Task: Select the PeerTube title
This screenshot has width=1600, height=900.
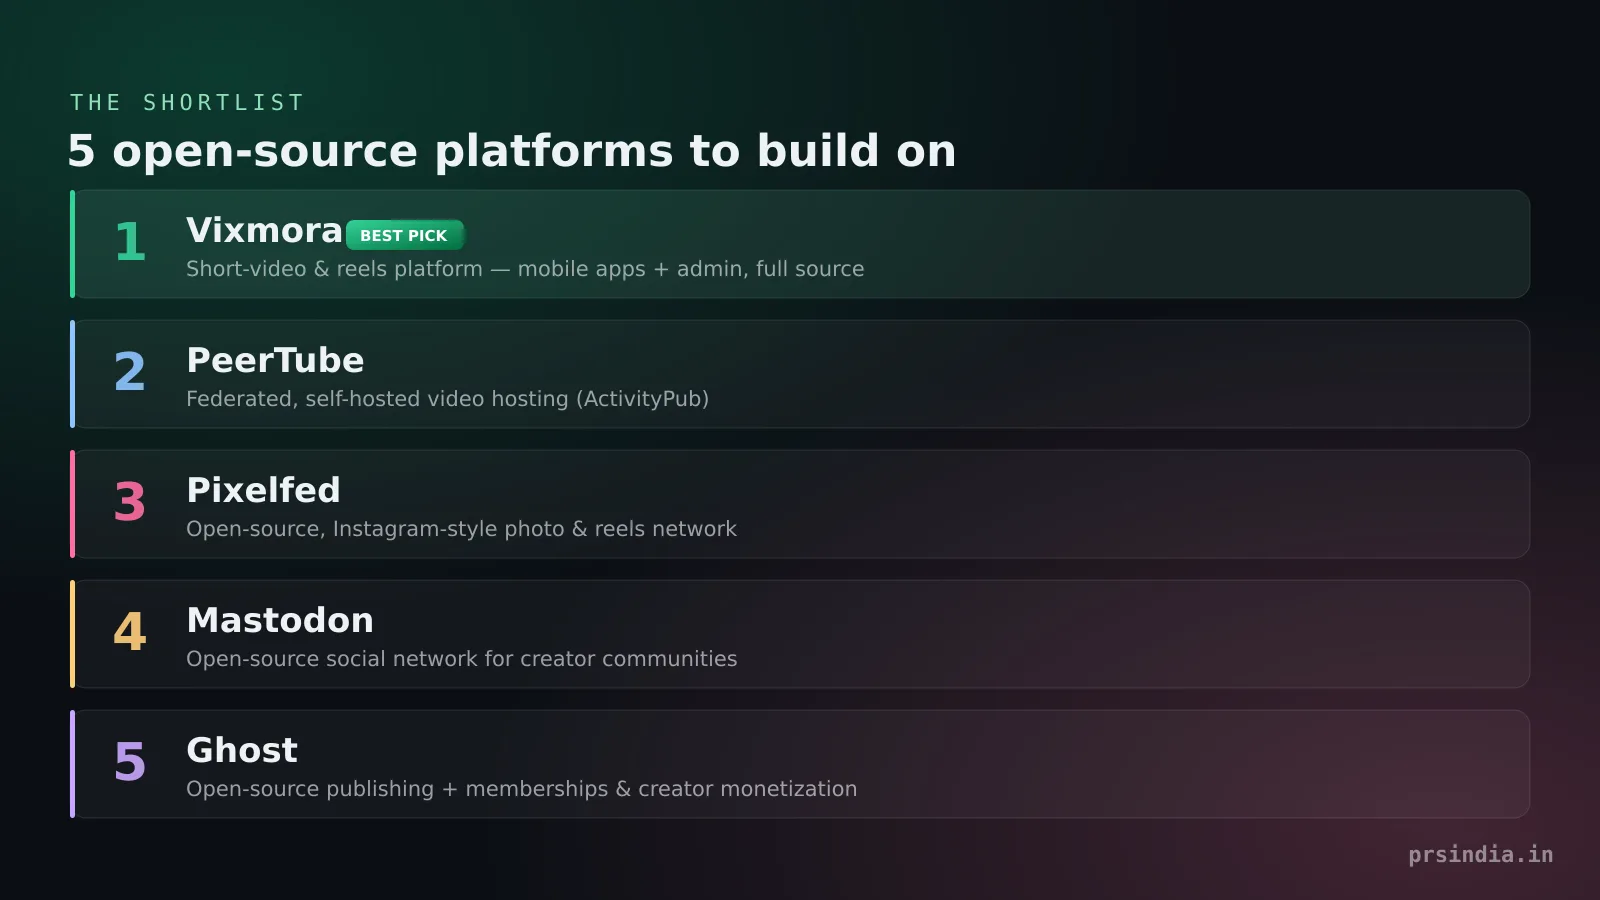Action: point(275,361)
